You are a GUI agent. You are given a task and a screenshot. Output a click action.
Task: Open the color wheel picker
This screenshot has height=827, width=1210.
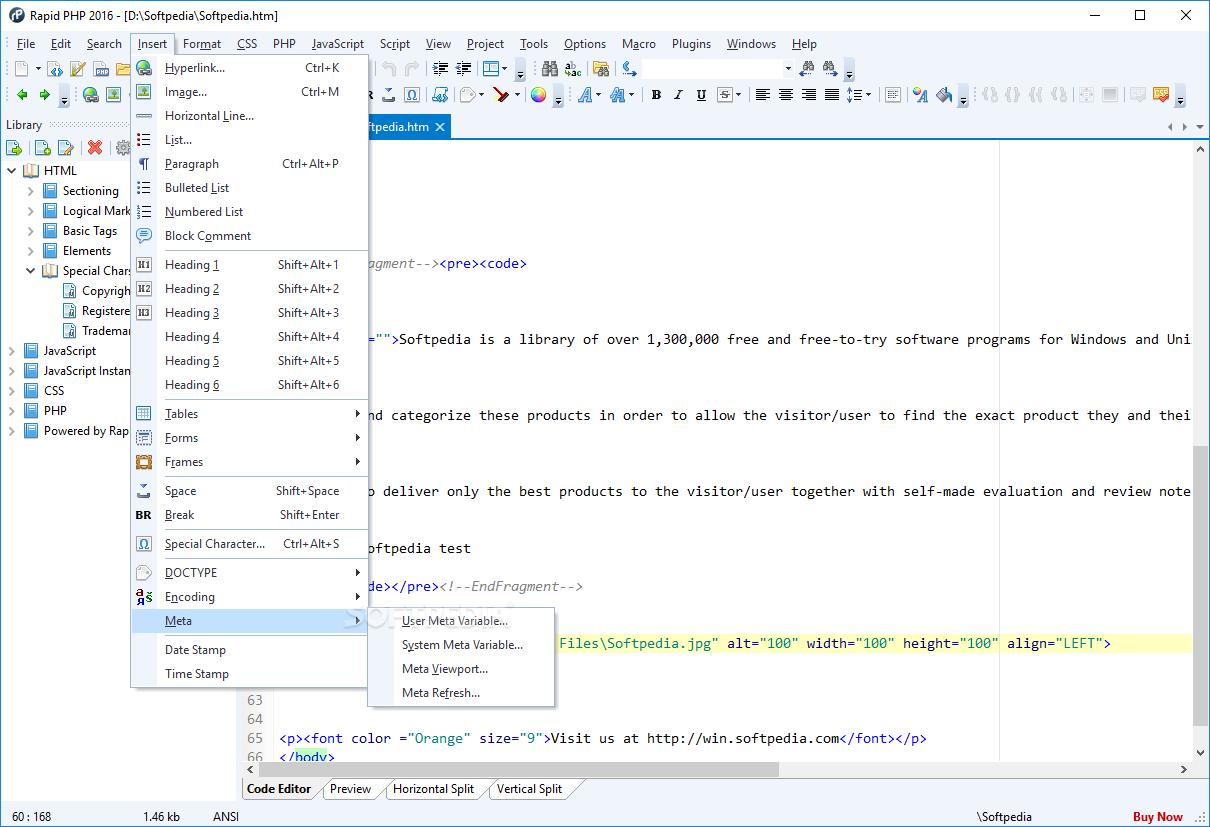click(x=538, y=95)
